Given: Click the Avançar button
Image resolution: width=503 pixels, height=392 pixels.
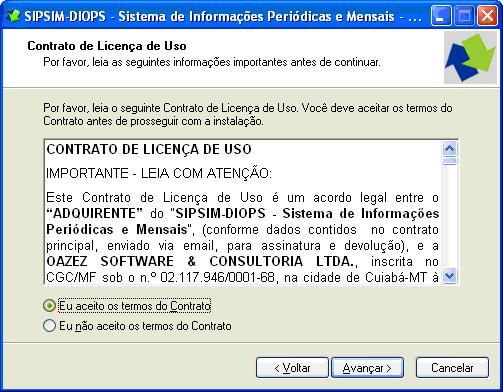Looking at the screenshot, I should [367, 368].
